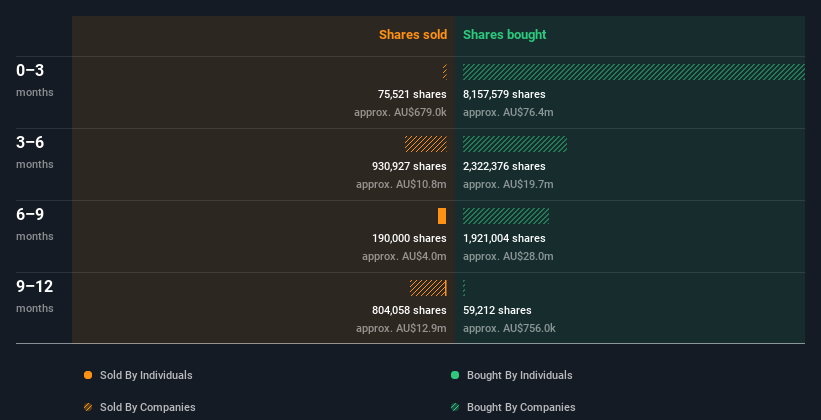Viewport: 821px width, 420px height.
Task: Click the 6–9 months solid orange sold bar
Action: click(x=442, y=216)
